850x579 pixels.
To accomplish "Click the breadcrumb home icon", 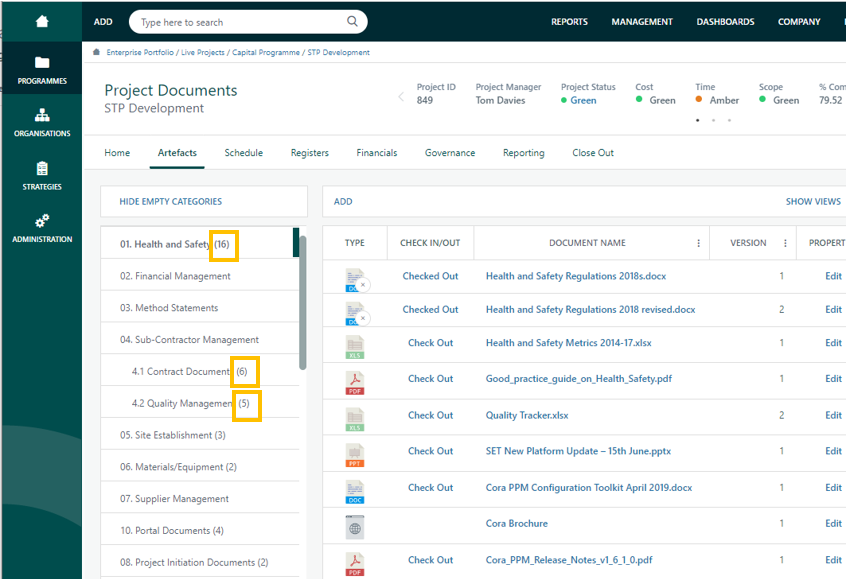I will [x=96, y=52].
